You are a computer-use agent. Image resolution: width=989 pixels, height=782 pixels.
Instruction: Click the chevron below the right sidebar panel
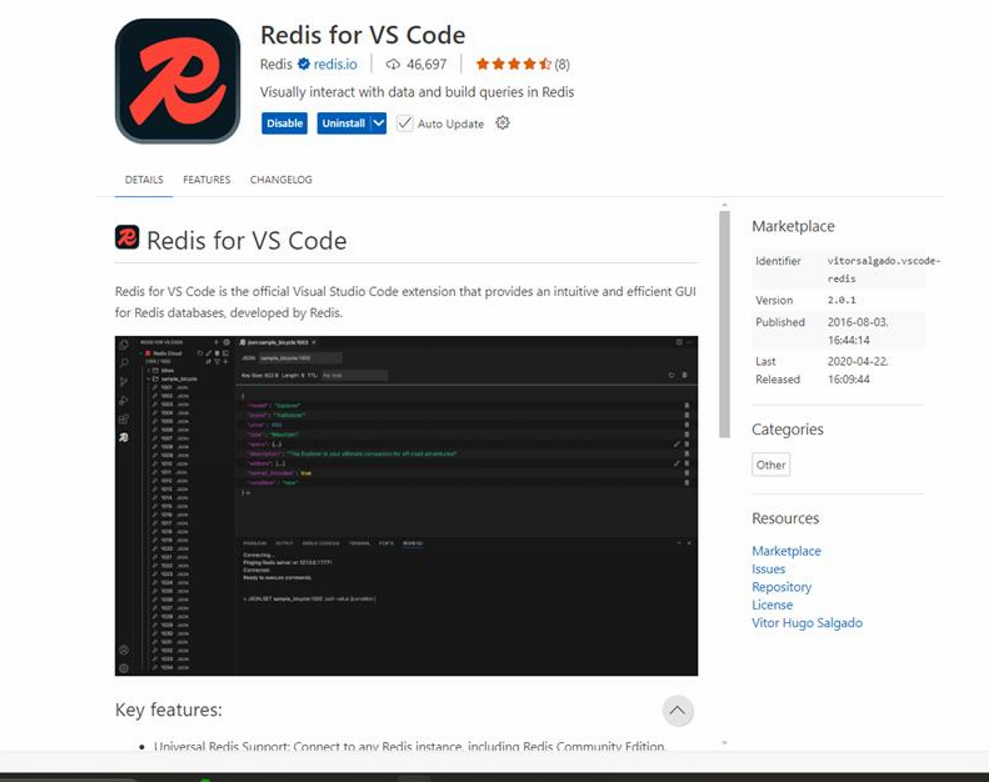pos(722,744)
